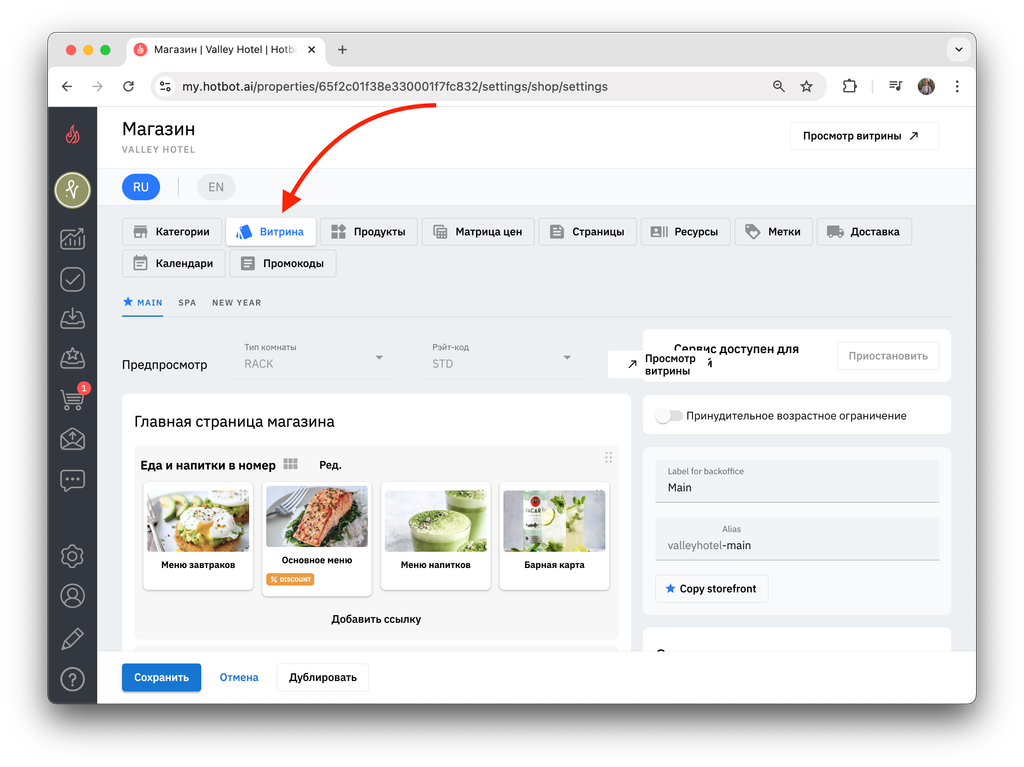This screenshot has width=1024, height=767.
Task: Open the Основное меню card
Action: click(317, 538)
